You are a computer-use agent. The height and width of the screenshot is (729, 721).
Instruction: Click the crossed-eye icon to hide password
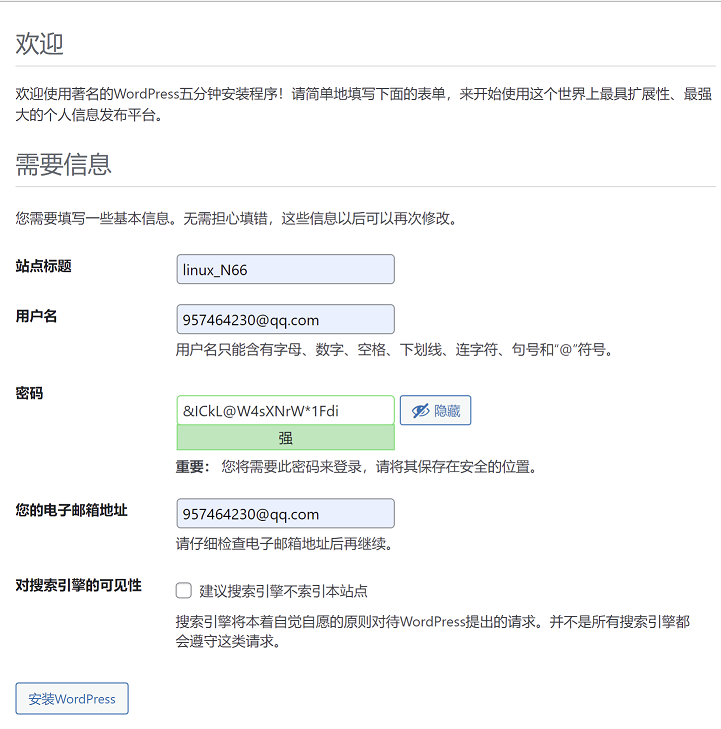tap(420, 411)
